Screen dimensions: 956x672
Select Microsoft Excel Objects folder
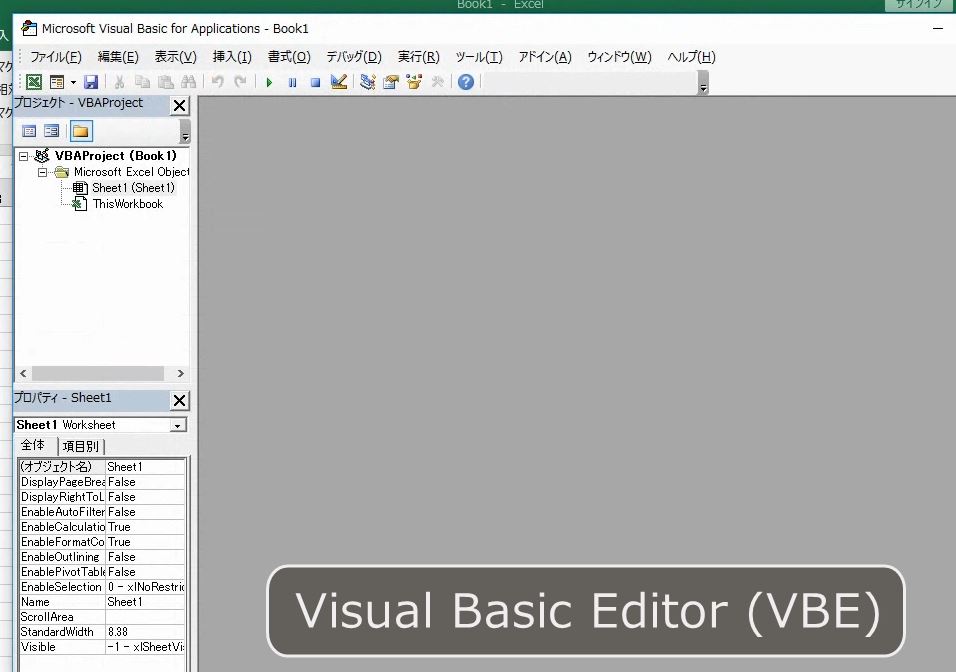click(x=131, y=172)
